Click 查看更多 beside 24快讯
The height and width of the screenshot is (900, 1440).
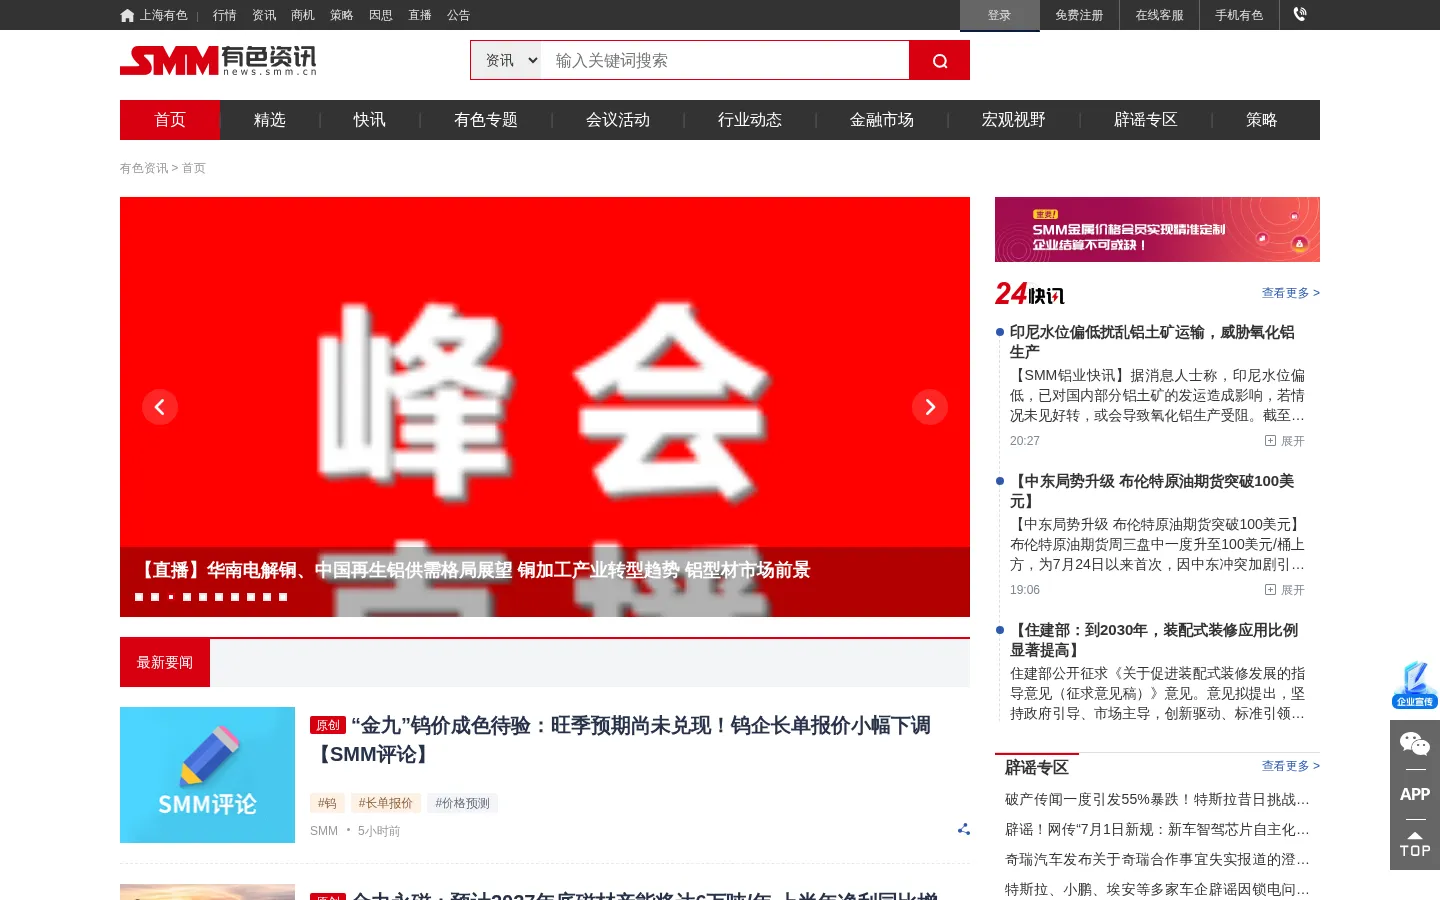click(x=1291, y=293)
